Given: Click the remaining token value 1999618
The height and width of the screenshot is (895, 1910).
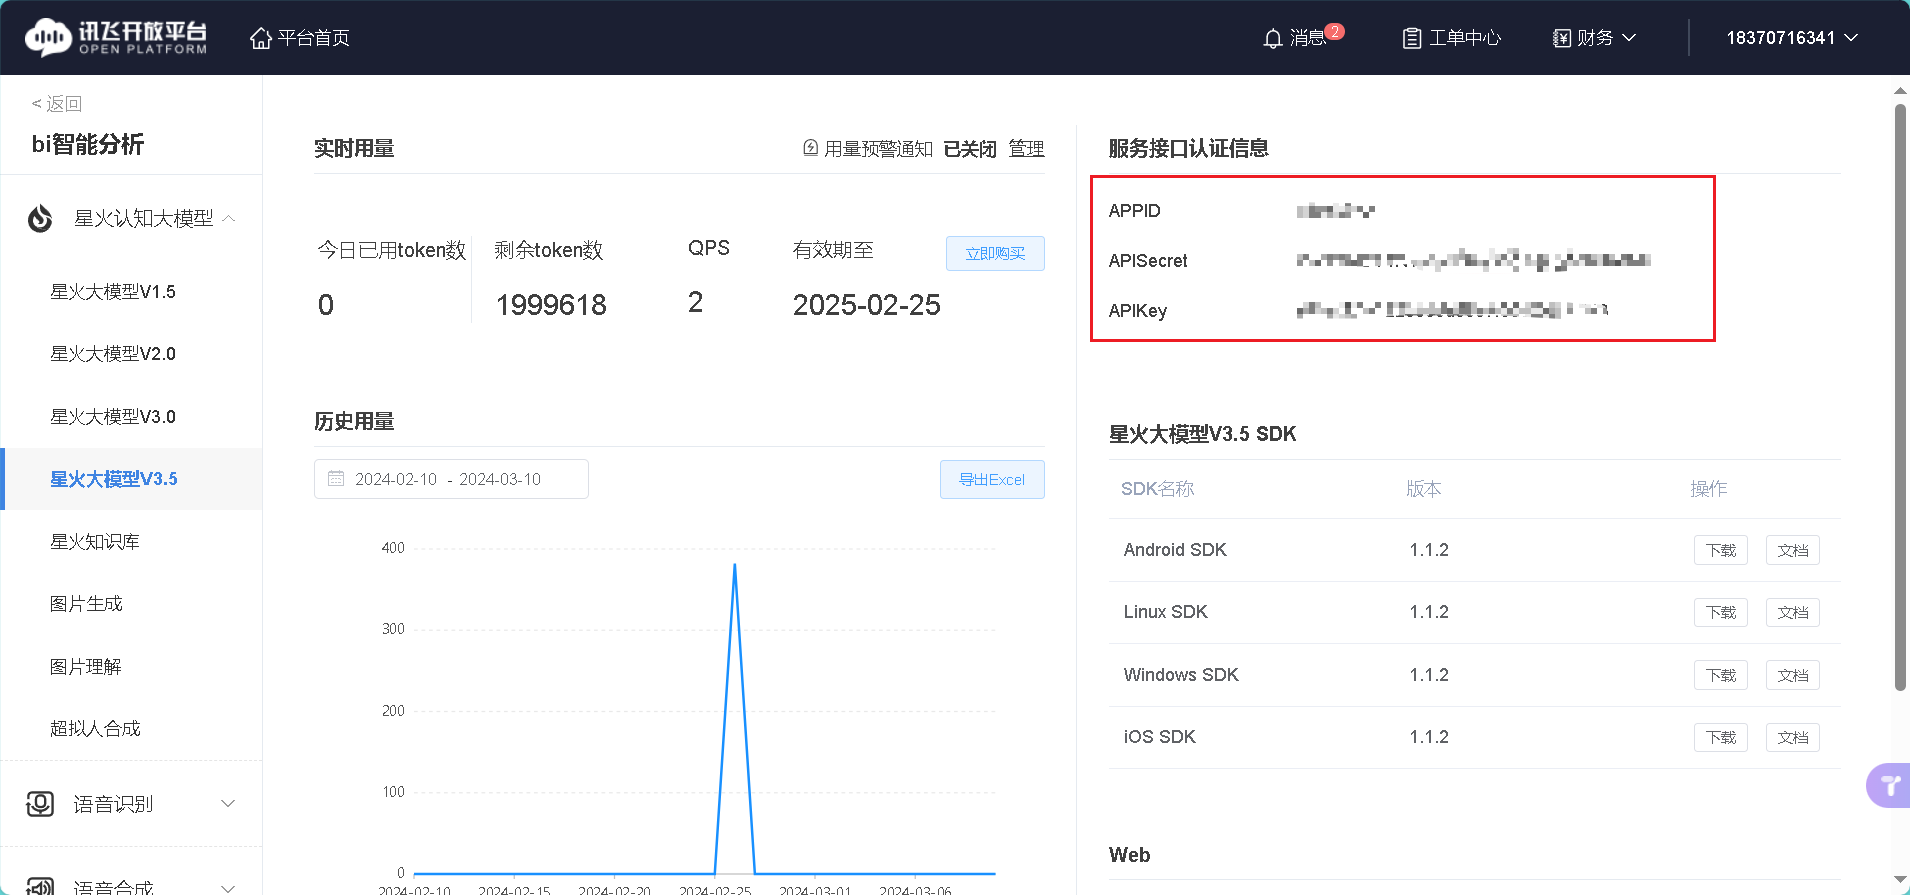Looking at the screenshot, I should (551, 305).
